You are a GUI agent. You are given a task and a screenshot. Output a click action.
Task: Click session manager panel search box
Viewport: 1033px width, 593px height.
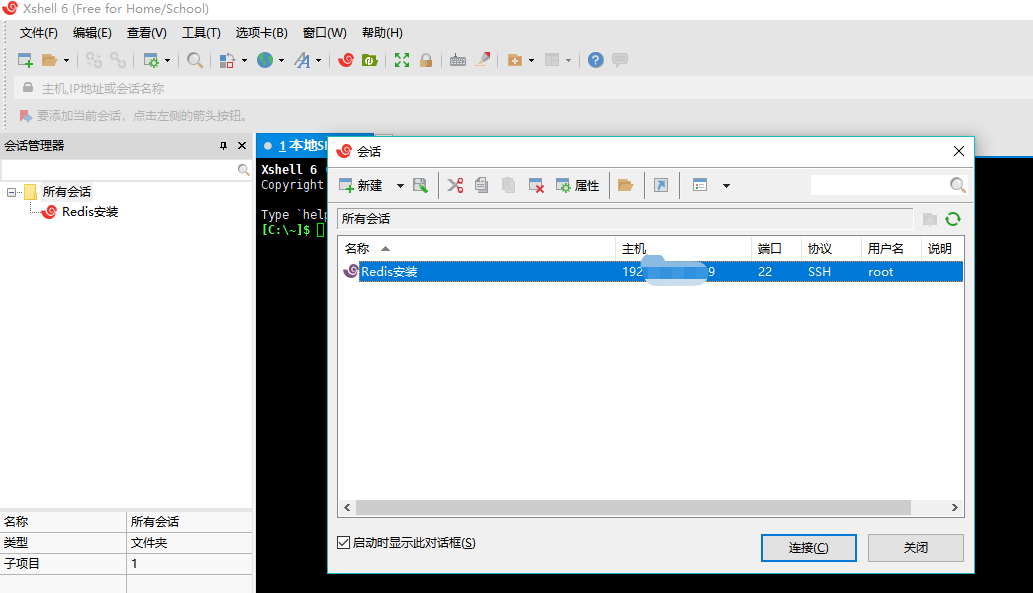[x=119, y=170]
